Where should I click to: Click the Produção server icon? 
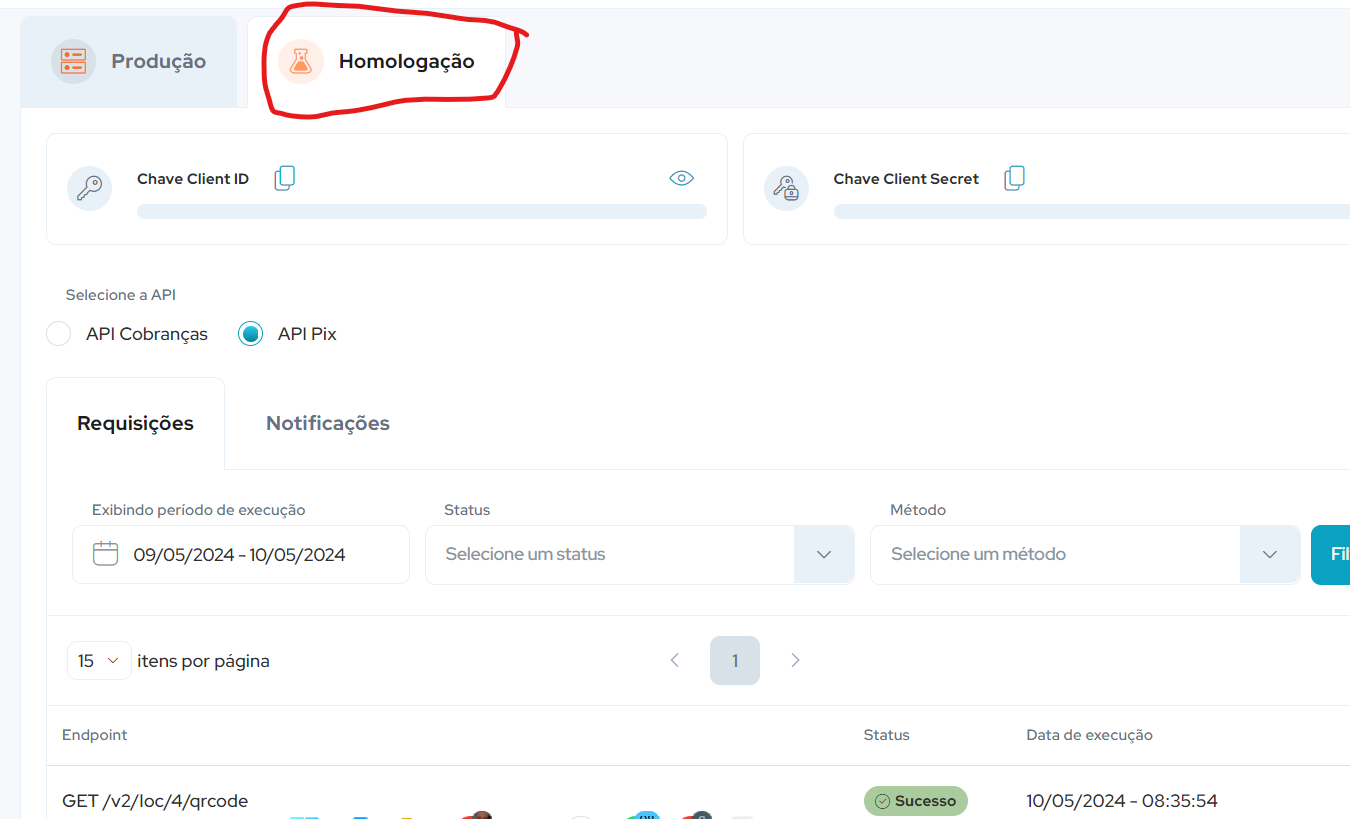pyautogui.click(x=73, y=61)
